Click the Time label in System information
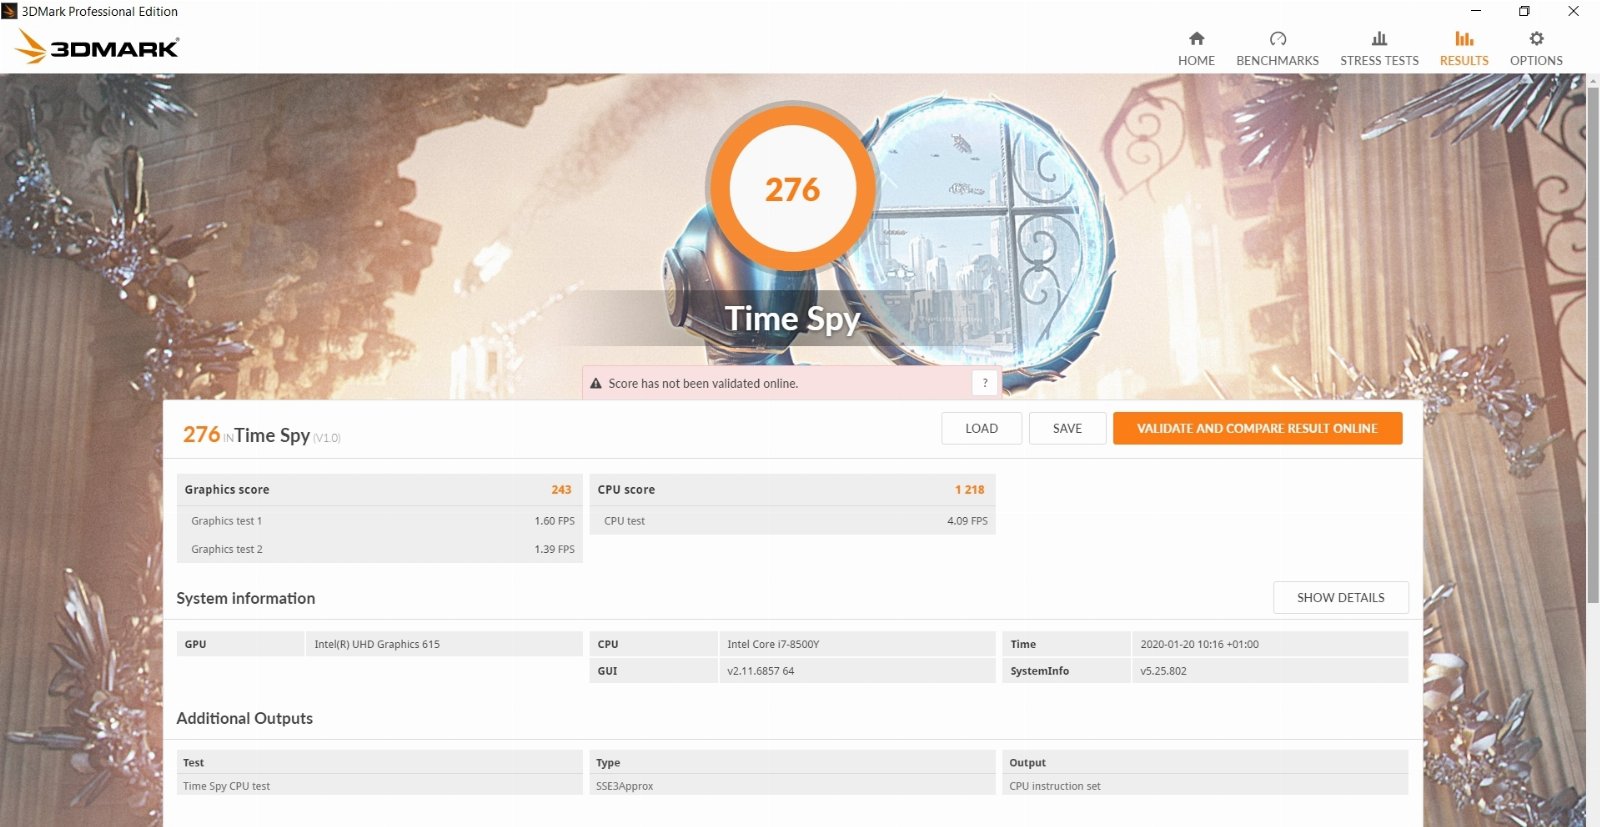This screenshot has width=1600, height=827. (1023, 644)
